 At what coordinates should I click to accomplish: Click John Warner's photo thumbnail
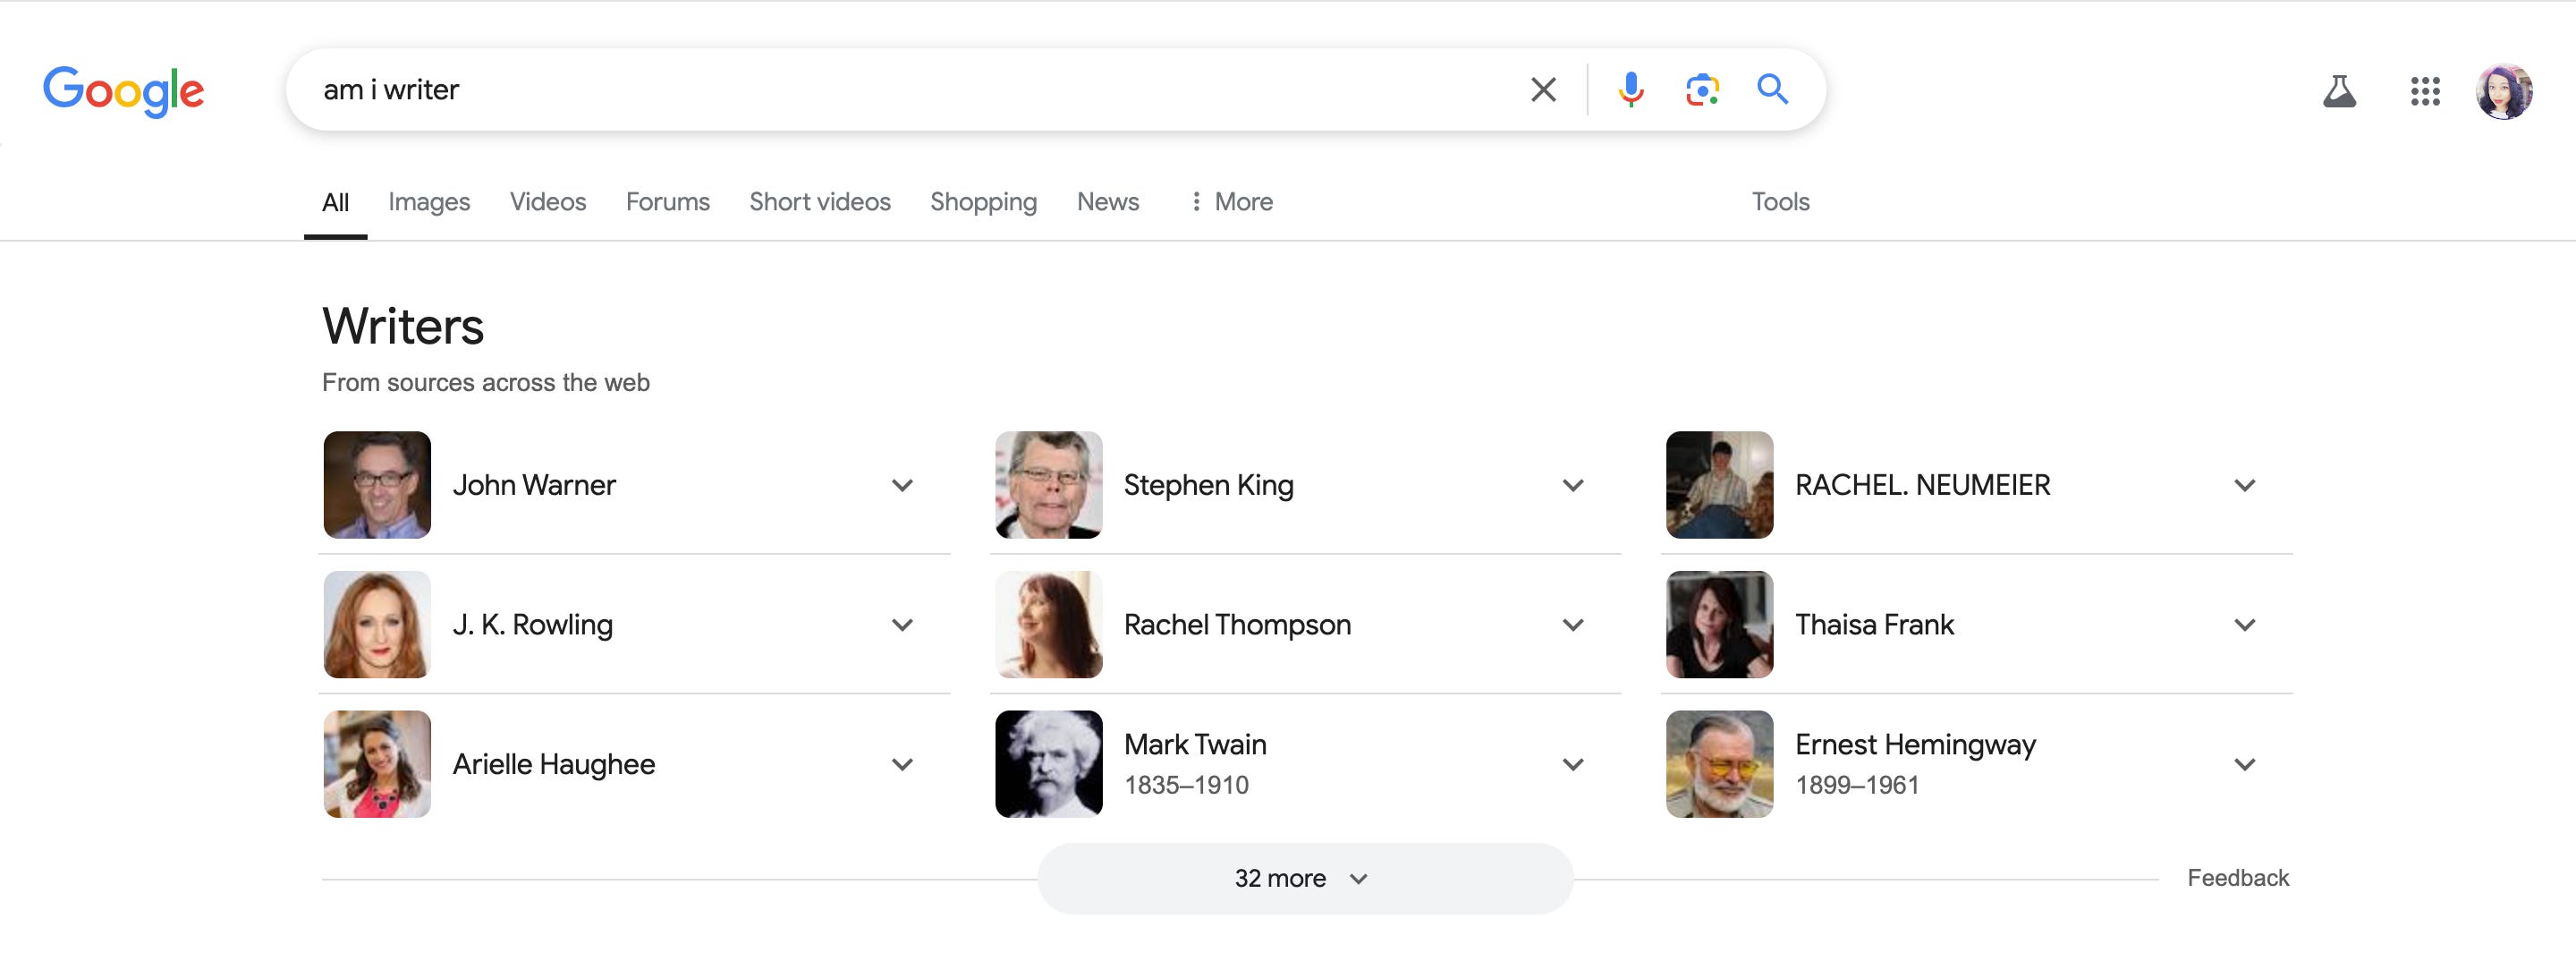[x=377, y=485]
